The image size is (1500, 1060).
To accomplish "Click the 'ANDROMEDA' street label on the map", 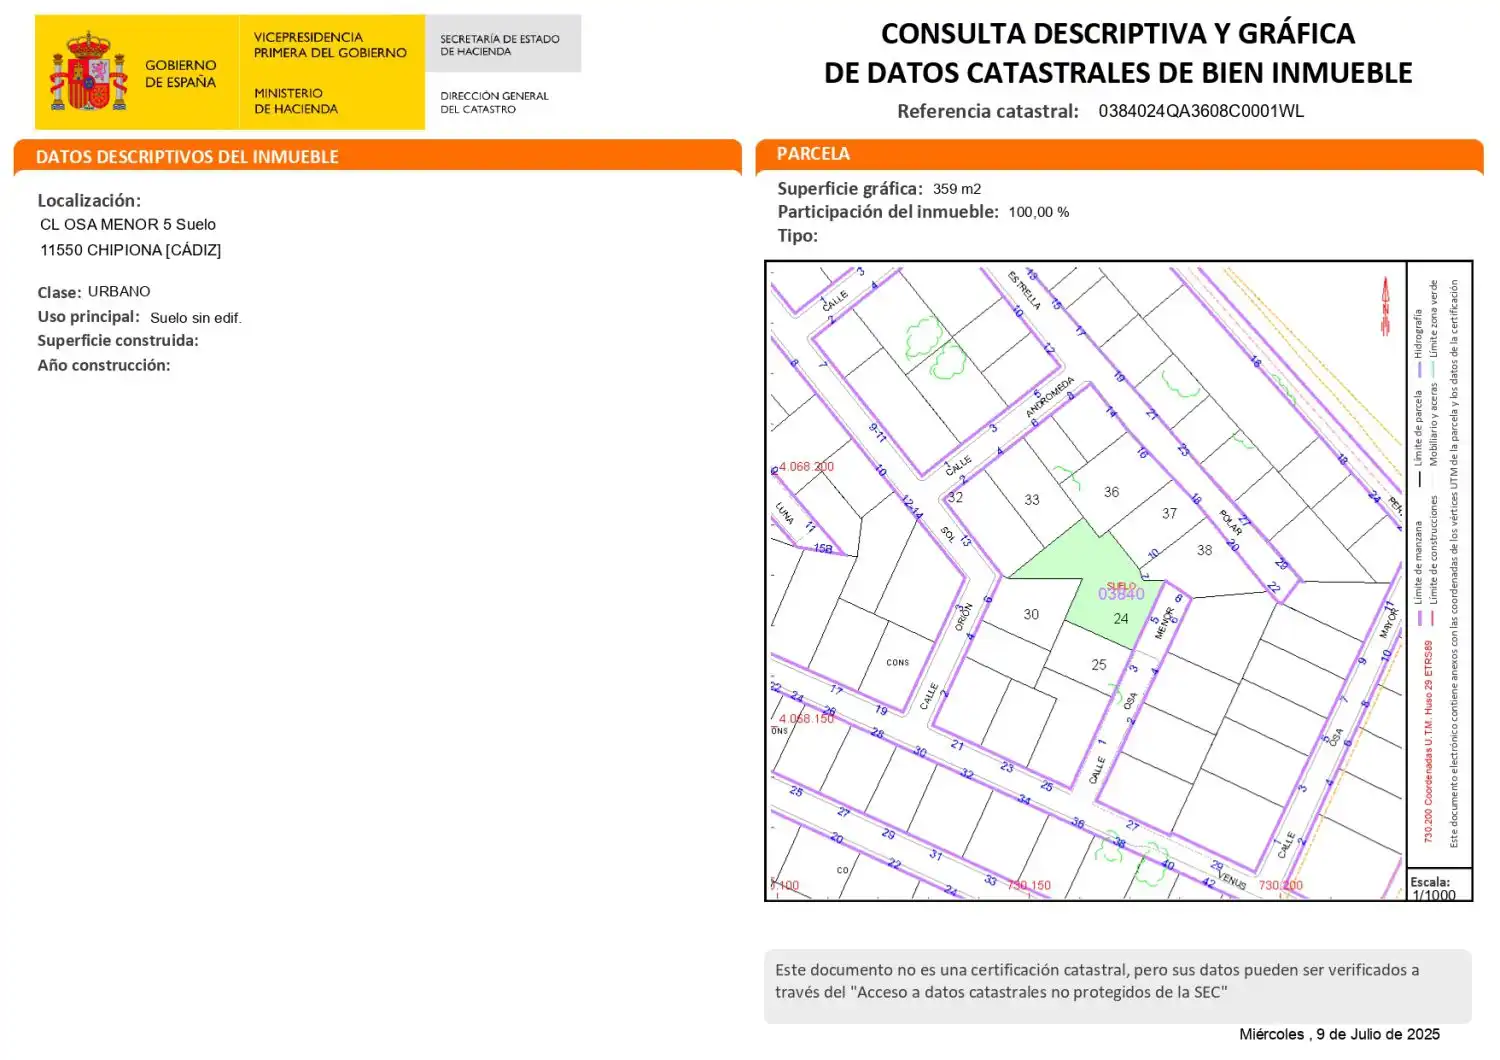I will (1050, 397).
